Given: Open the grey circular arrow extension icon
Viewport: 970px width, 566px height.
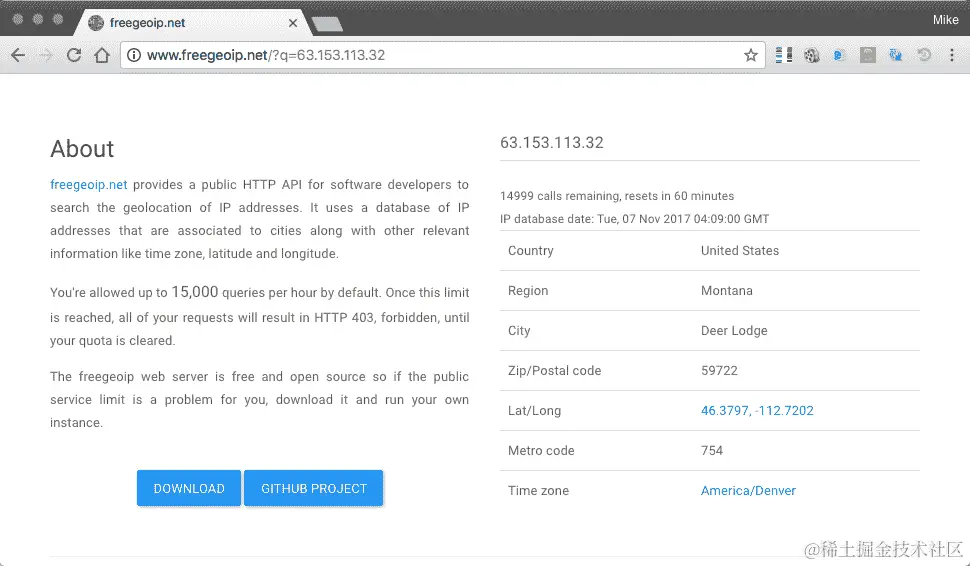Looking at the screenshot, I should click(x=924, y=55).
